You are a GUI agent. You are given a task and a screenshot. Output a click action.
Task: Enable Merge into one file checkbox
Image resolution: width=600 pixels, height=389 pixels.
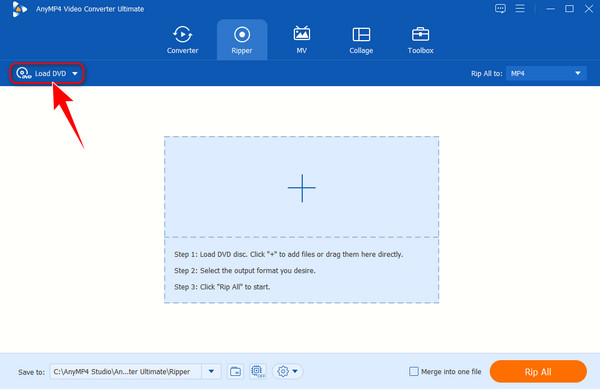click(x=414, y=371)
